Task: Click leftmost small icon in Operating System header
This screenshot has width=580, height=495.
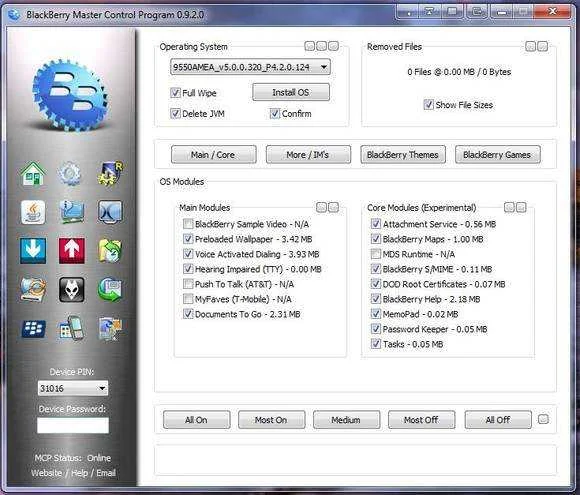Action: click(x=310, y=46)
